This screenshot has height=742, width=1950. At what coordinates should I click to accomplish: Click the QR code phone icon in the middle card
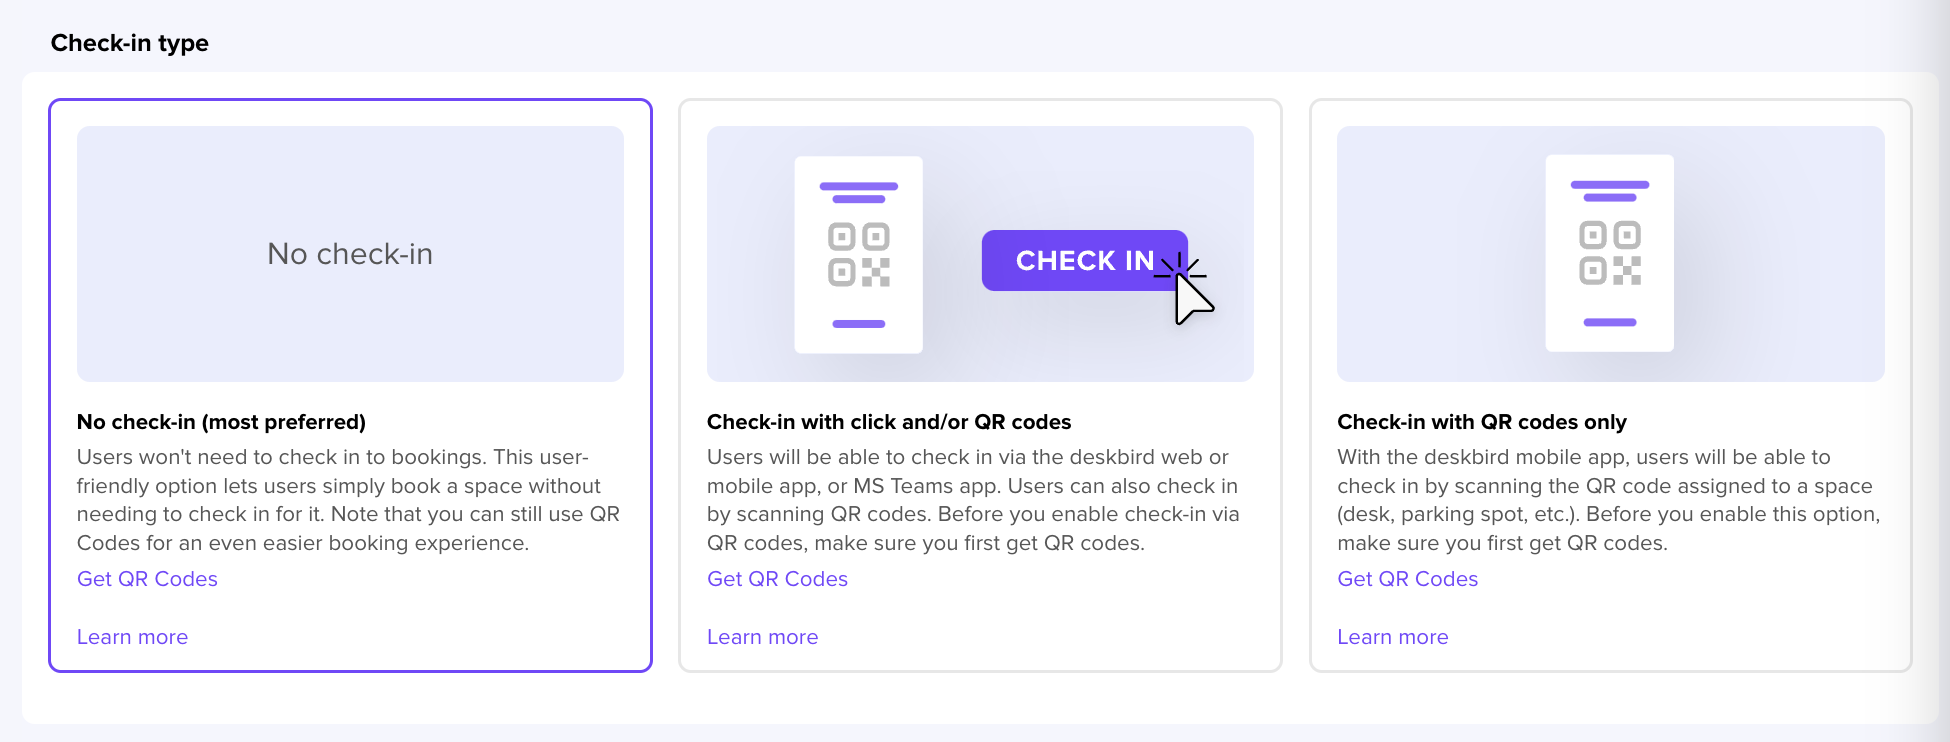pyautogui.click(x=858, y=254)
